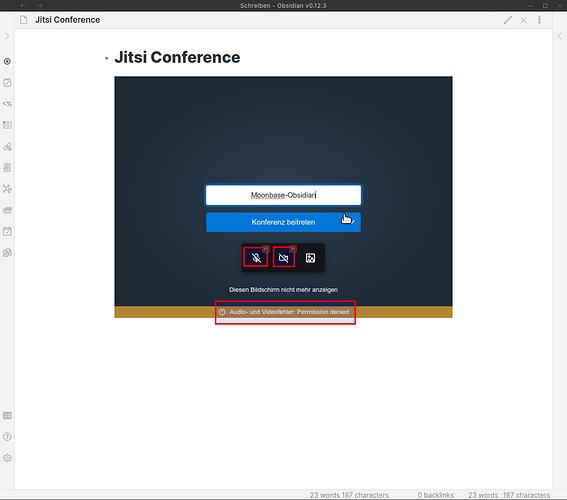567x500 pixels.
Task: Close the Jitsi Conference pane
Action: coord(523,20)
